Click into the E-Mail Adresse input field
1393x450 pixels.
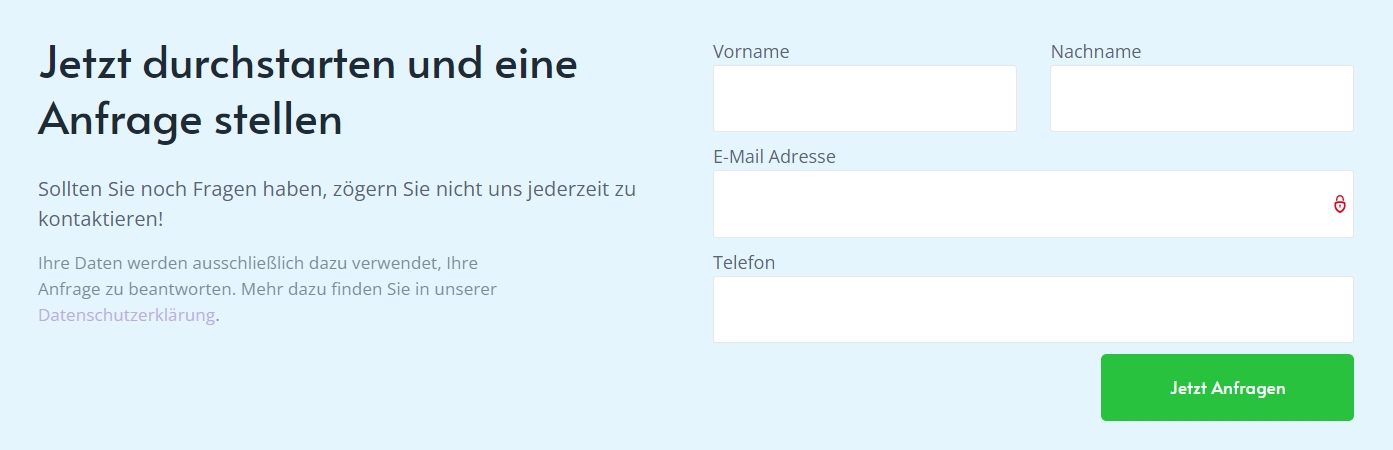pos(1033,204)
